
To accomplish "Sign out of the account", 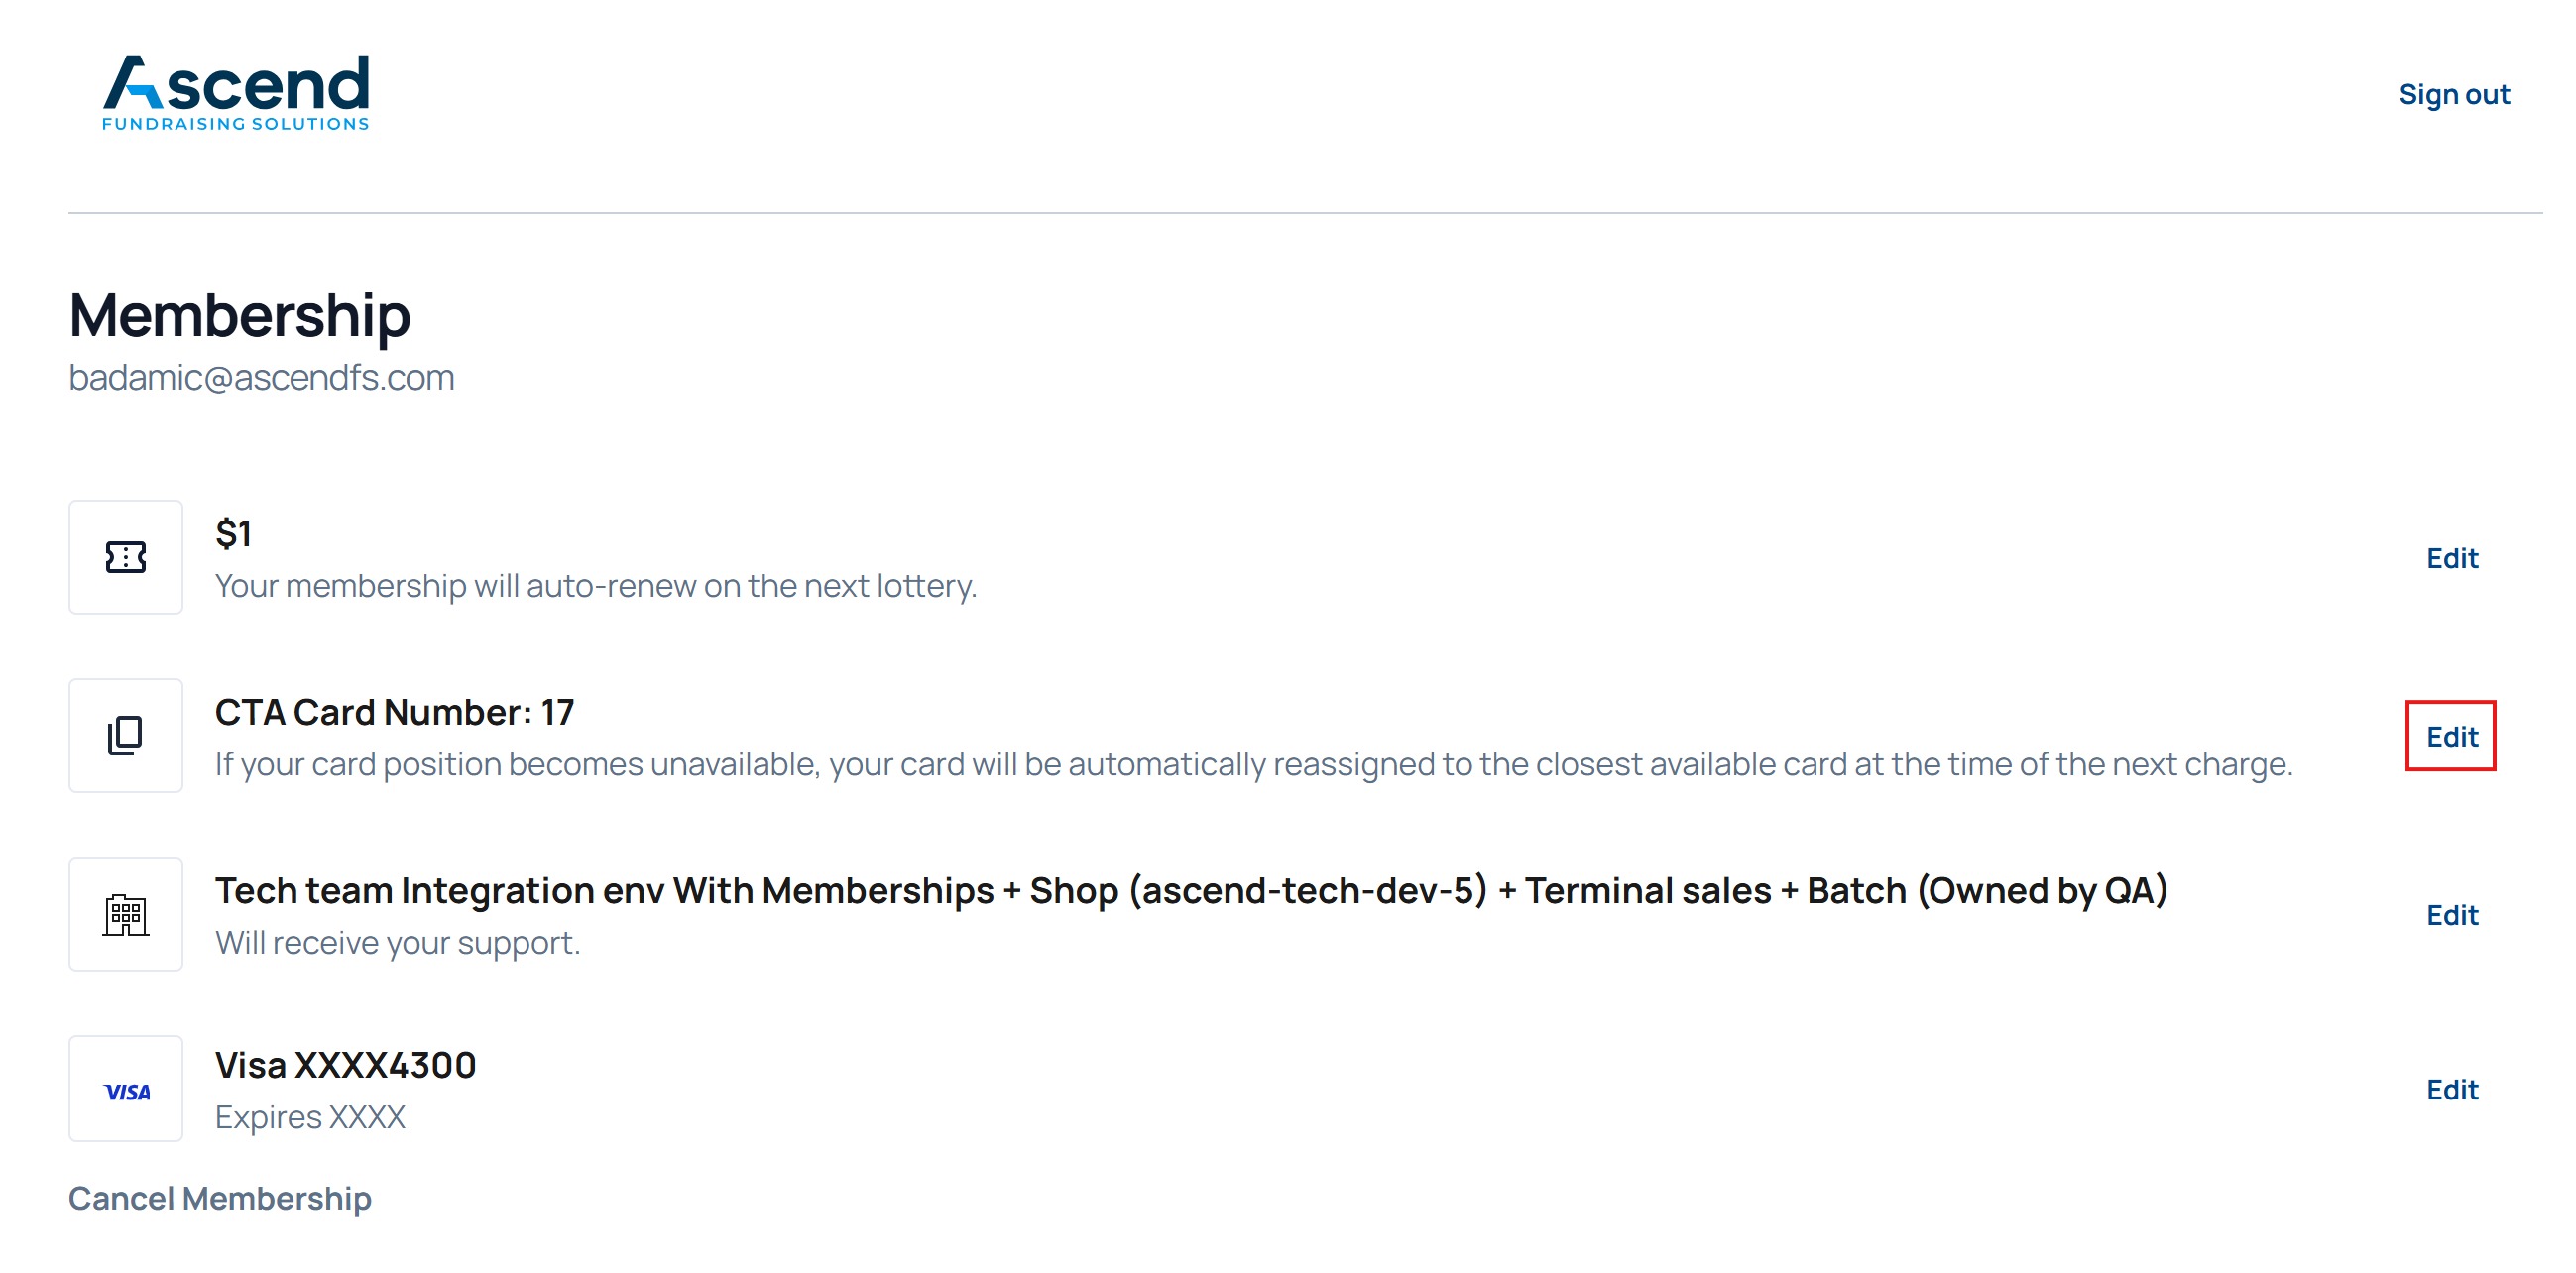I will pos(2453,94).
